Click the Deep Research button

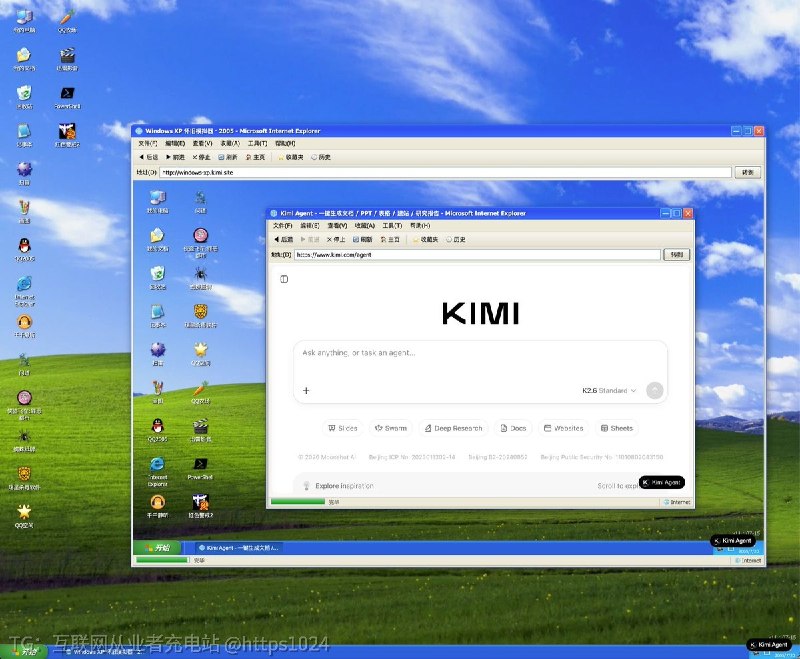454,428
